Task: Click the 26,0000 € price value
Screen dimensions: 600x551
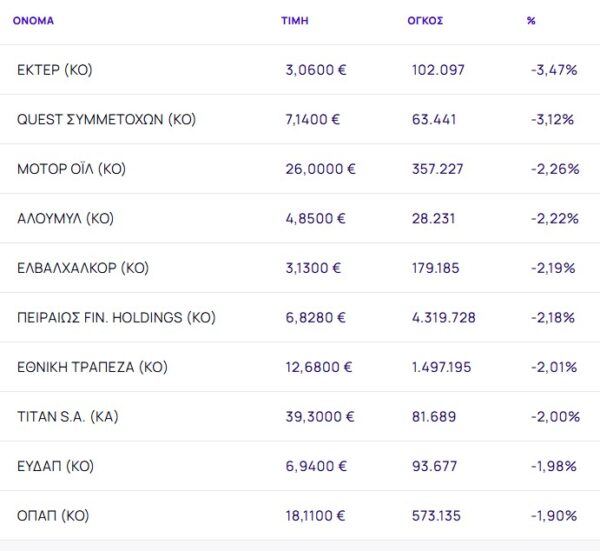Action: tap(320, 169)
